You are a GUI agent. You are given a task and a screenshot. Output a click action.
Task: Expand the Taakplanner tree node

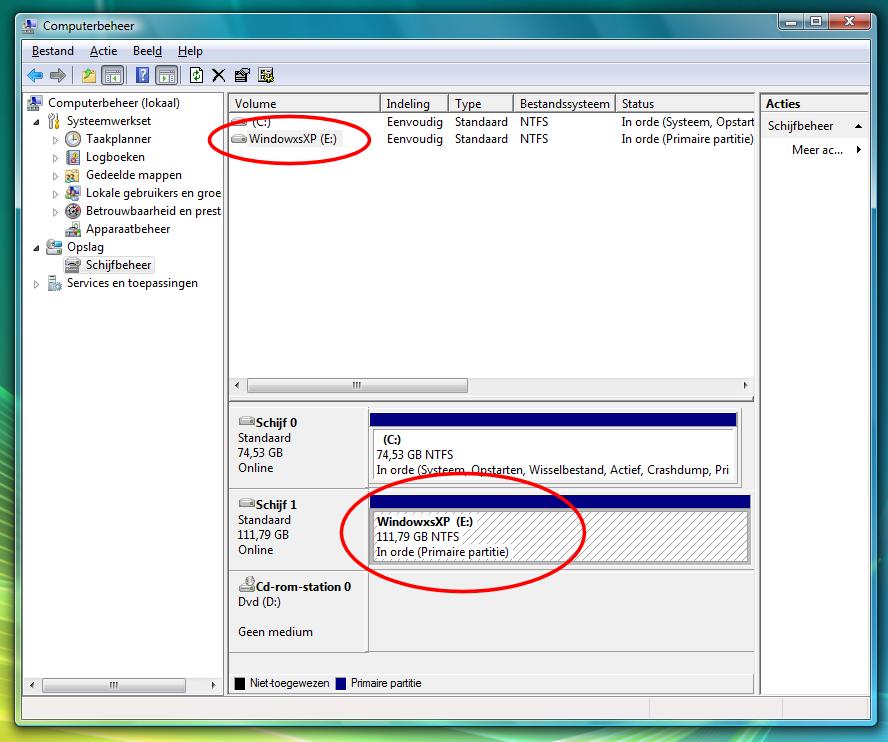coord(56,140)
